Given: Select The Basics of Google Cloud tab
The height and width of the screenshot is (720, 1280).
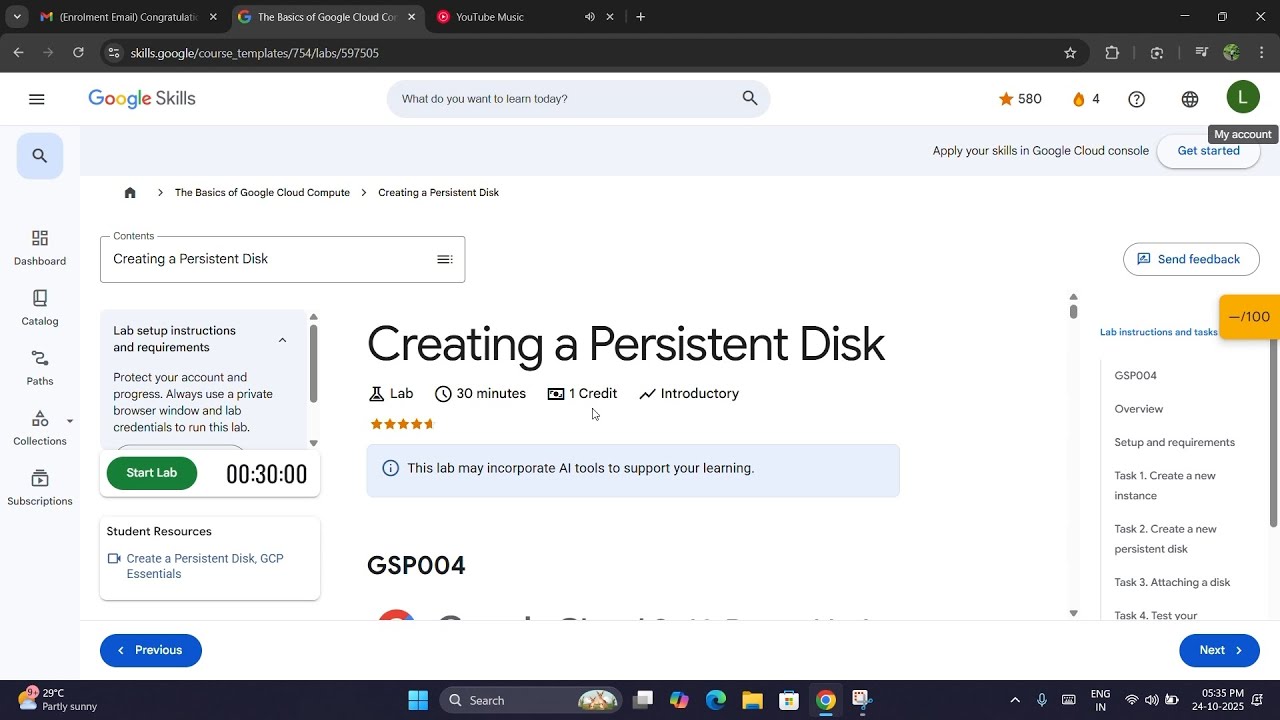Looking at the screenshot, I should pos(326,17).
